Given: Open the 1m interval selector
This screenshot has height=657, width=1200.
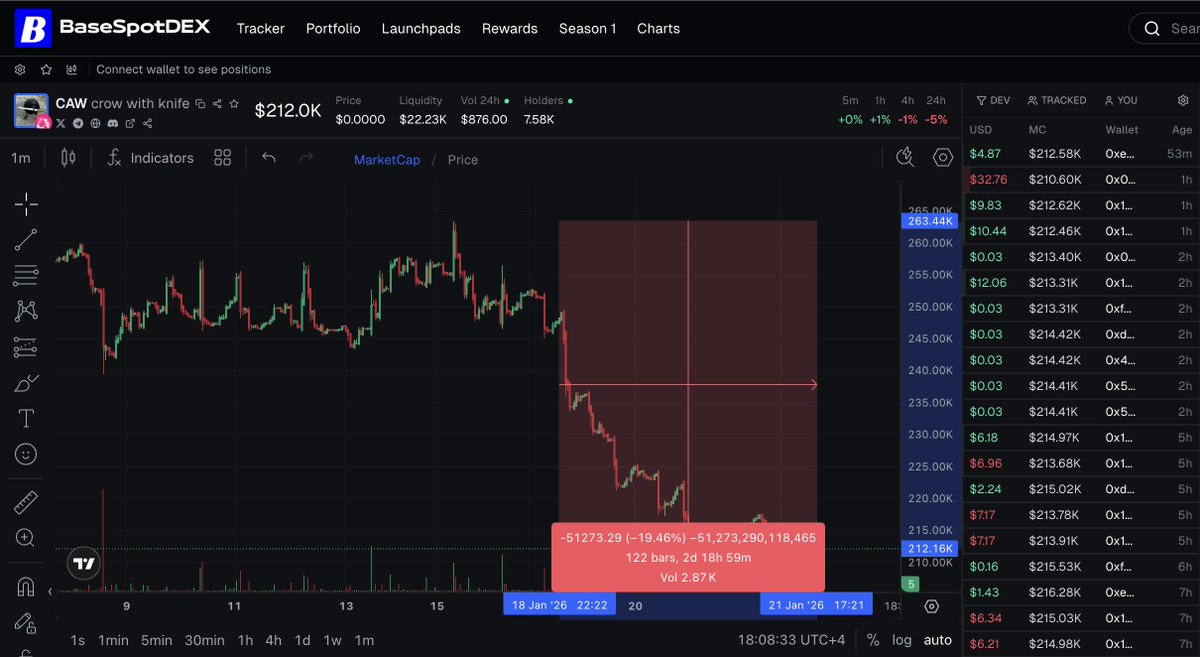Looking at the screenshot, I should click(21, 158).
